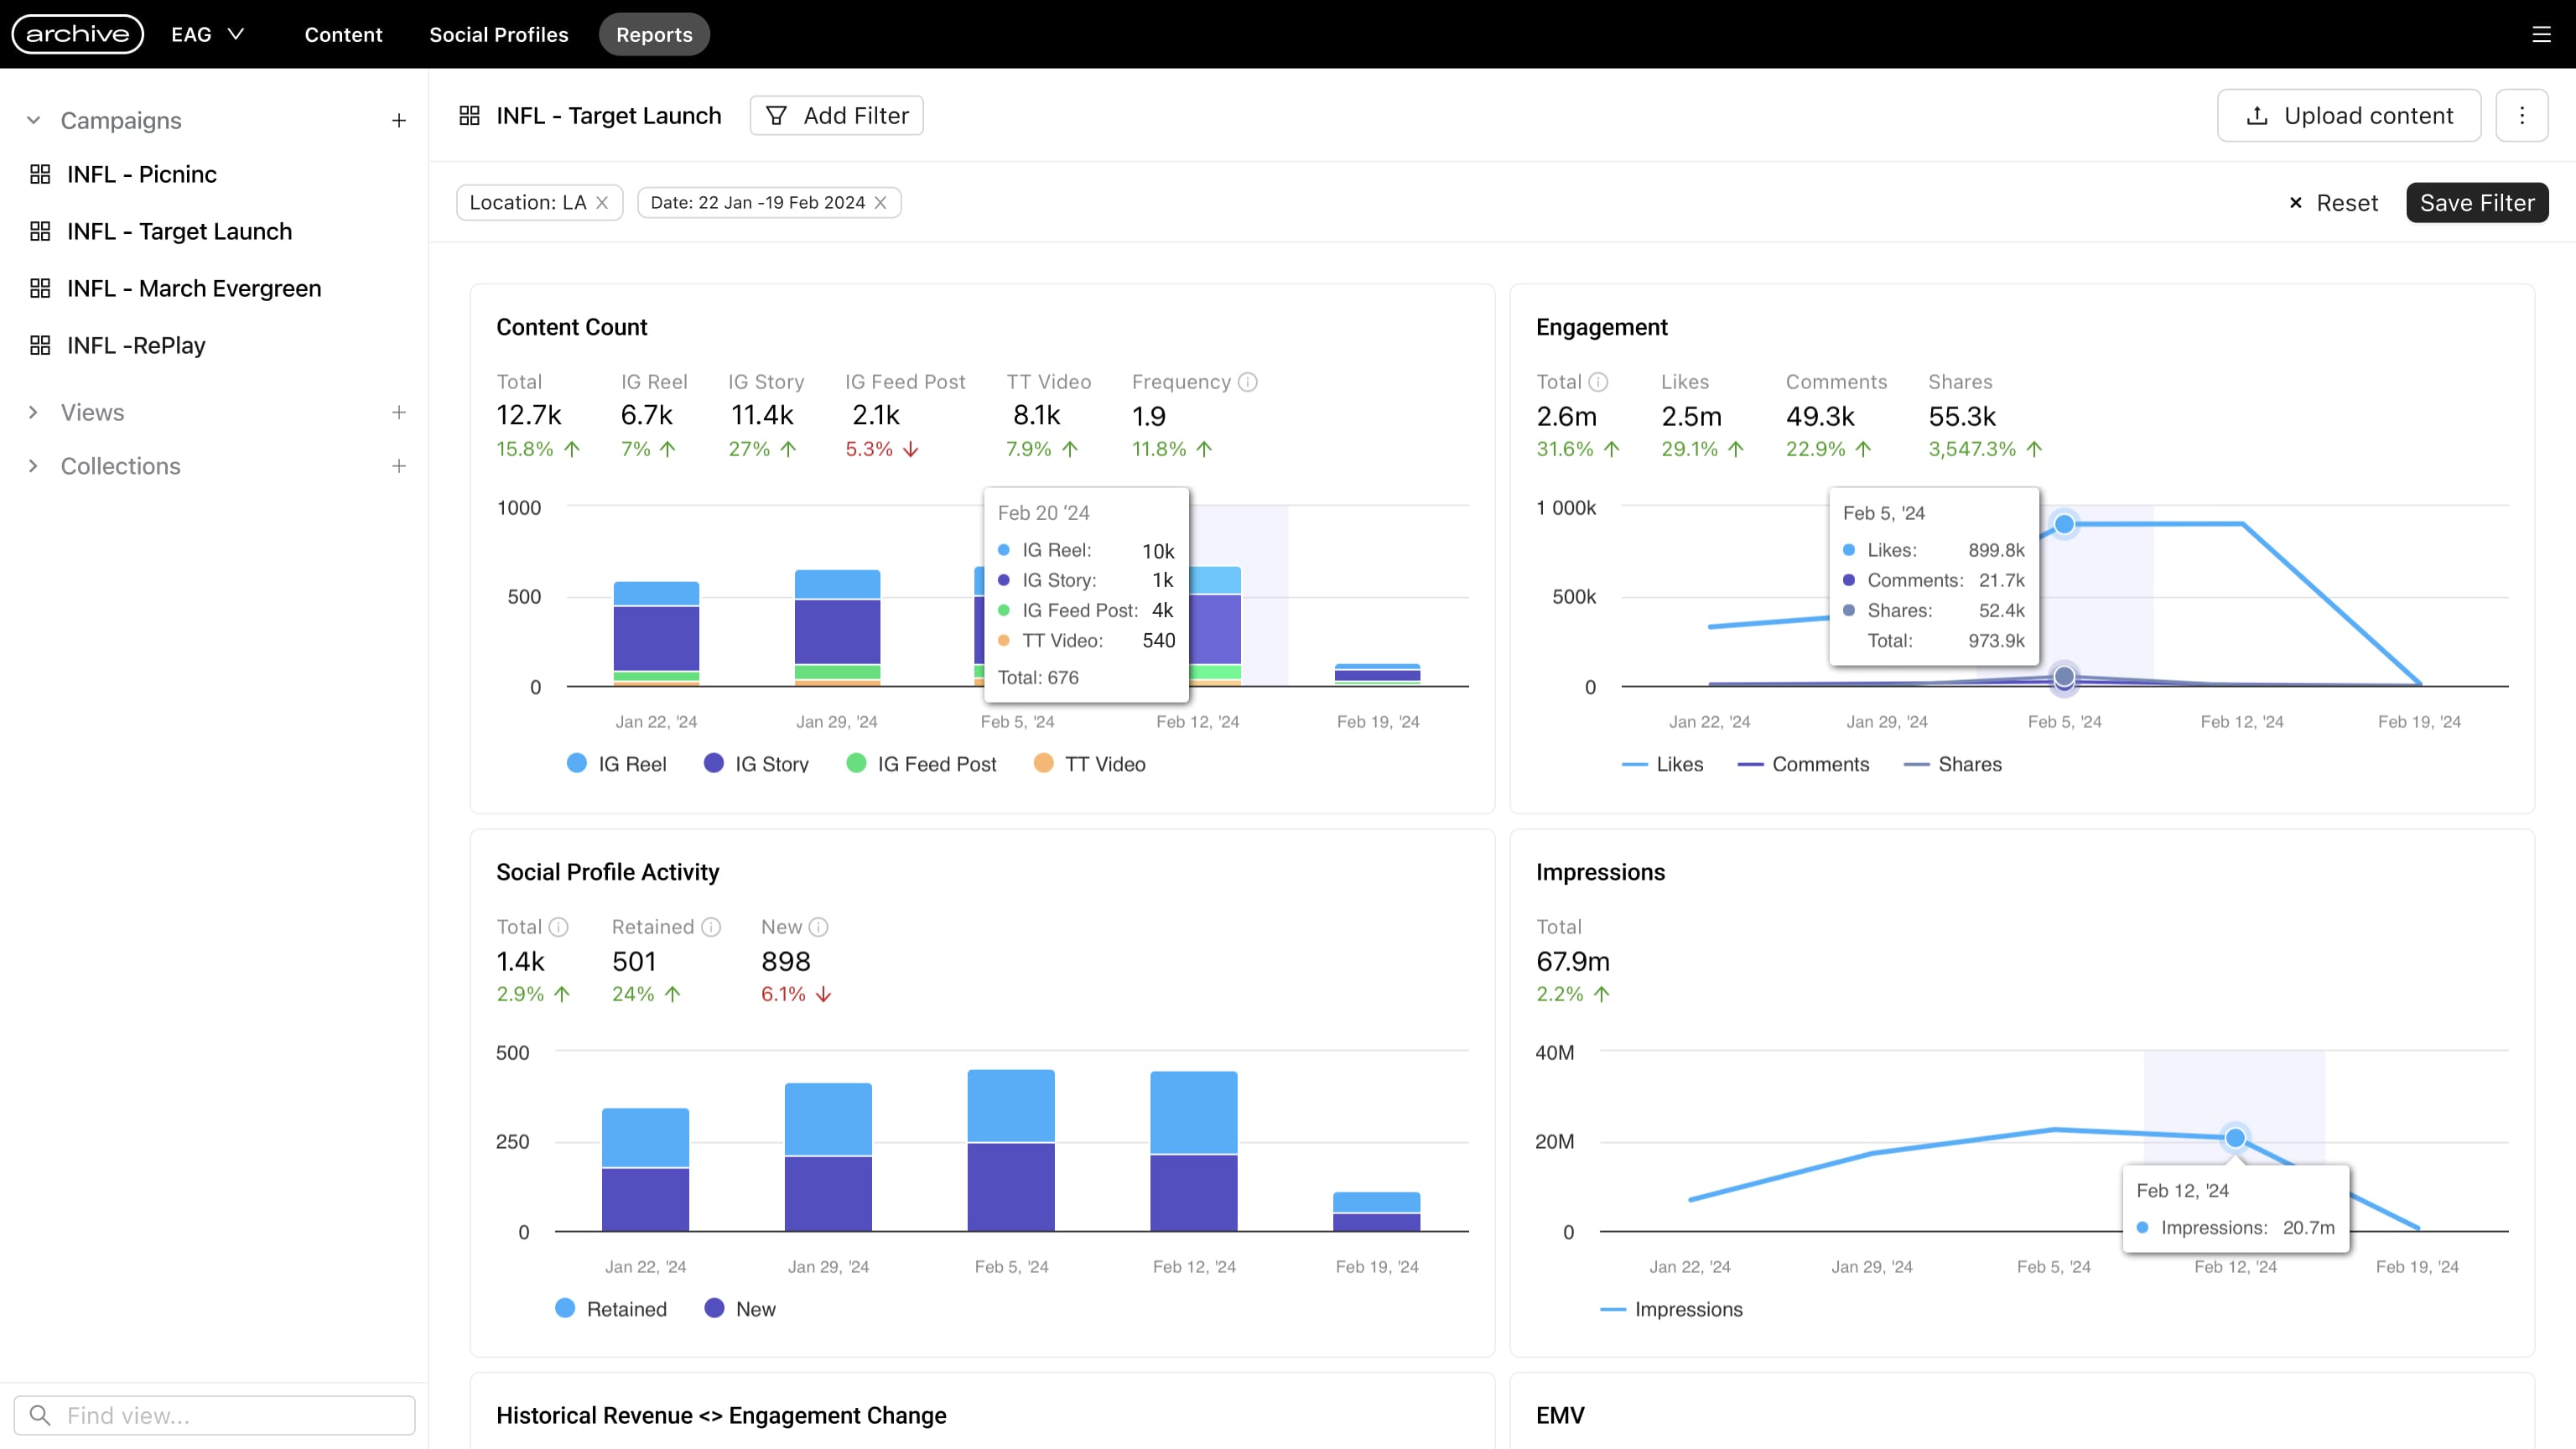
Task: Collapse the Campaigns section
Action: click(33, 121)
